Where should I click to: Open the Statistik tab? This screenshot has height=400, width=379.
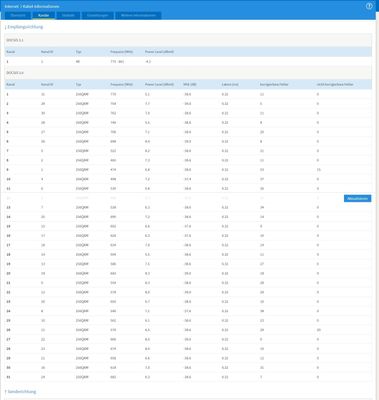68,15
